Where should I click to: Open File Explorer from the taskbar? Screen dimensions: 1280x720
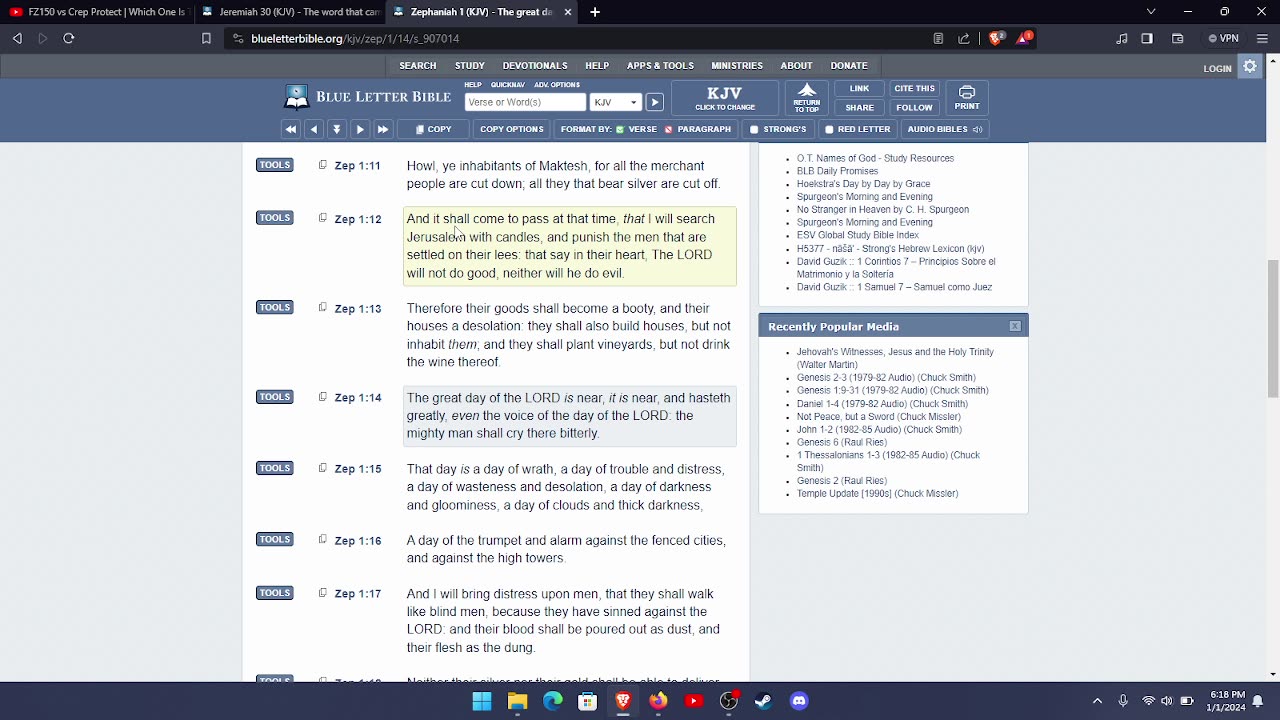[x=517, y=701]
